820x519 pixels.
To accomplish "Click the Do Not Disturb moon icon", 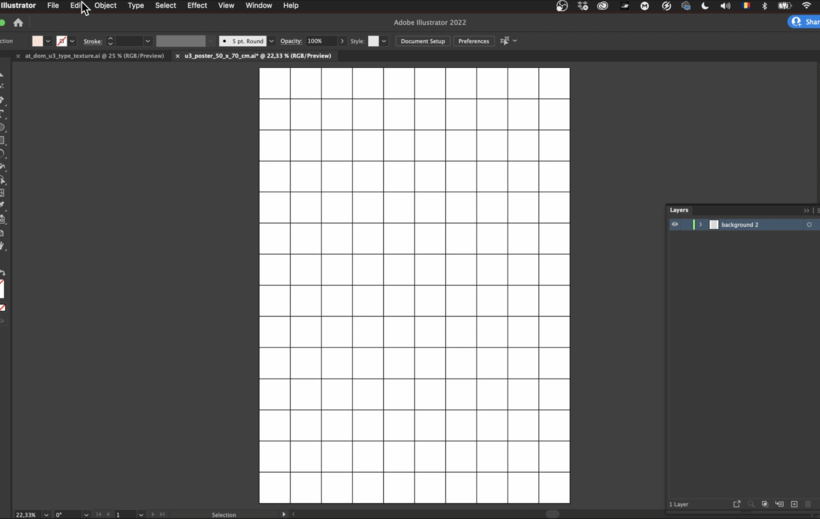I will [x=705, y=6].
